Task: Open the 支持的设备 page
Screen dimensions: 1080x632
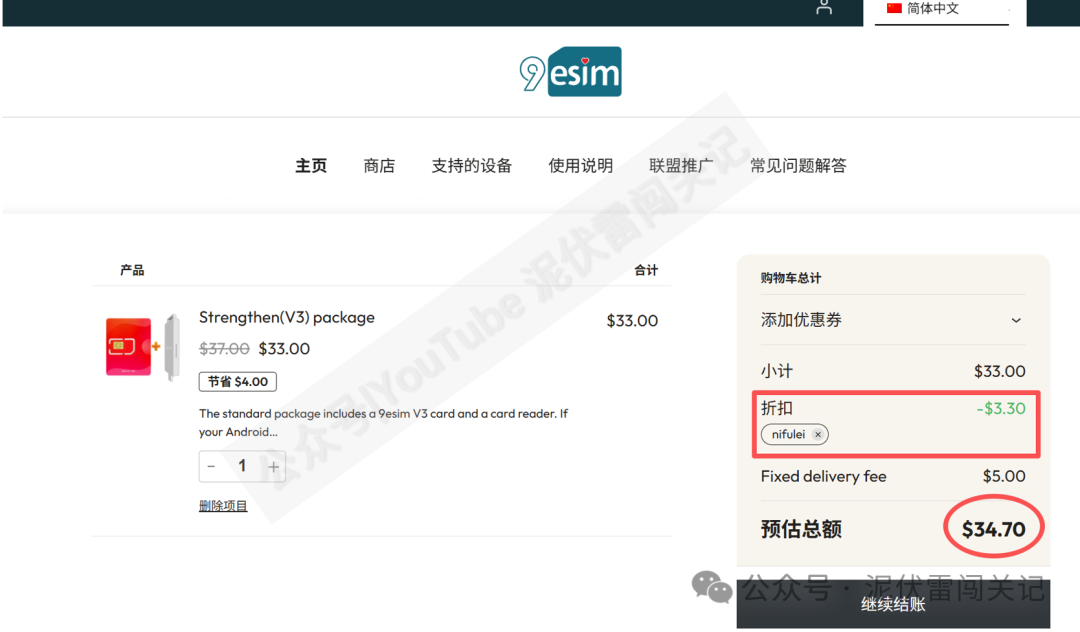Action: (x=472, y=166)
